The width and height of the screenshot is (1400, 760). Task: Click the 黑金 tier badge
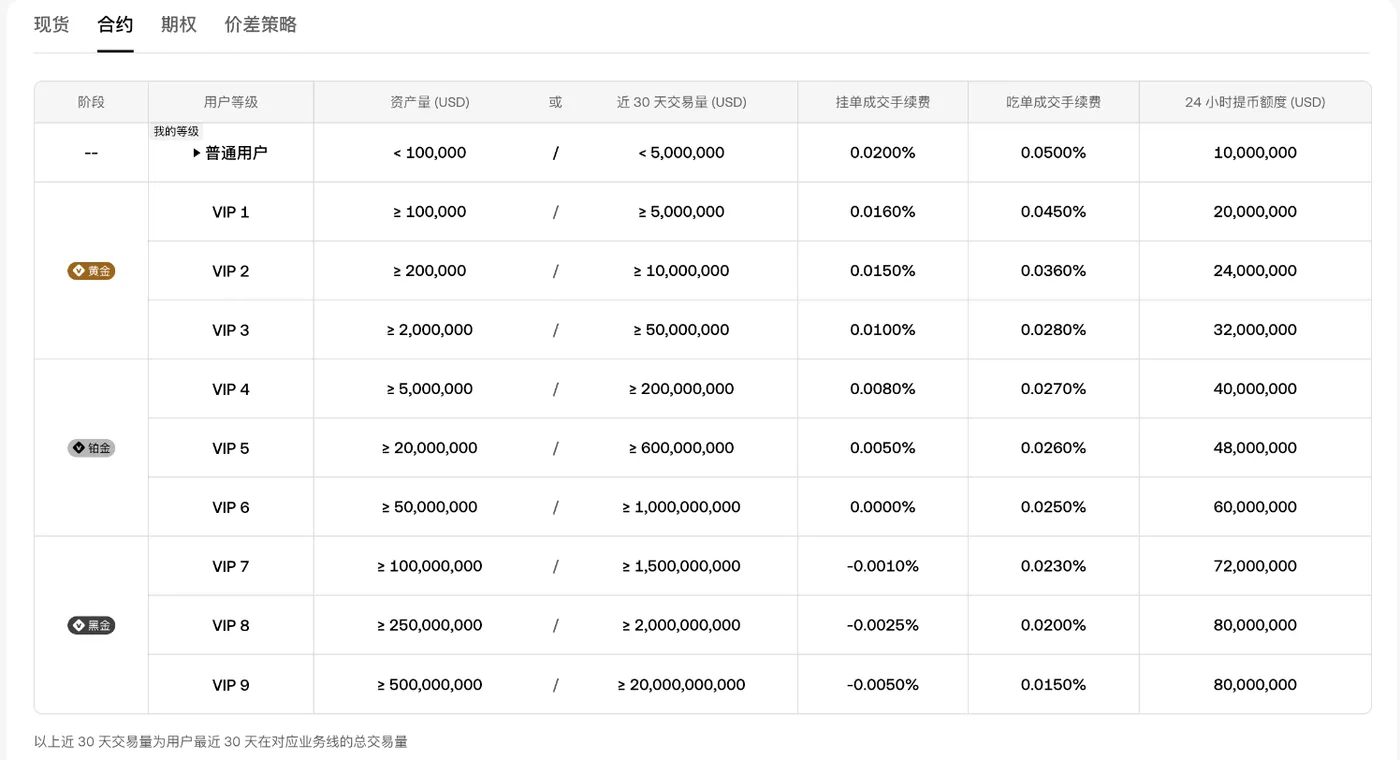pyautogui.click(x=91, y=625)
